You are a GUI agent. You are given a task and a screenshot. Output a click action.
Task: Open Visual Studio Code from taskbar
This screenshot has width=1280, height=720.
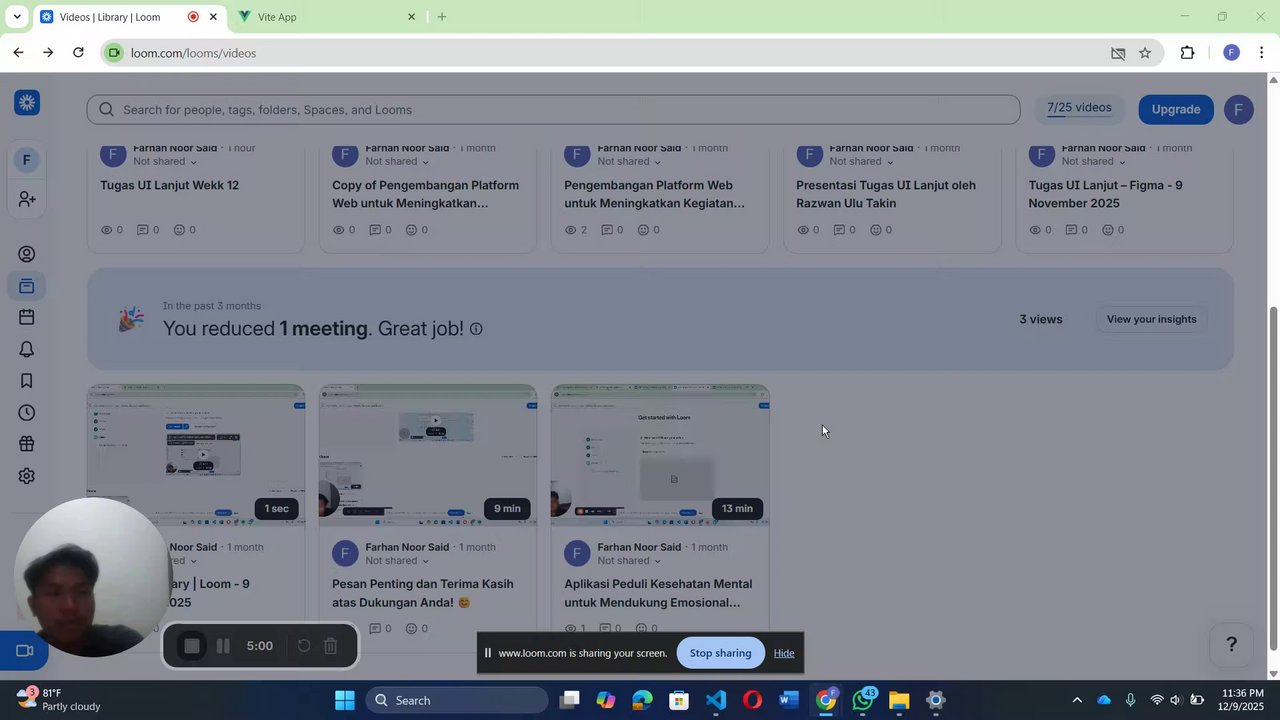pyautogui.click(x=715, y=700)
